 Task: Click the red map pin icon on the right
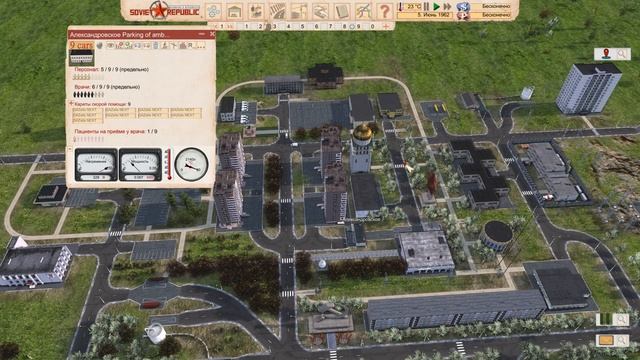(606, 54)
